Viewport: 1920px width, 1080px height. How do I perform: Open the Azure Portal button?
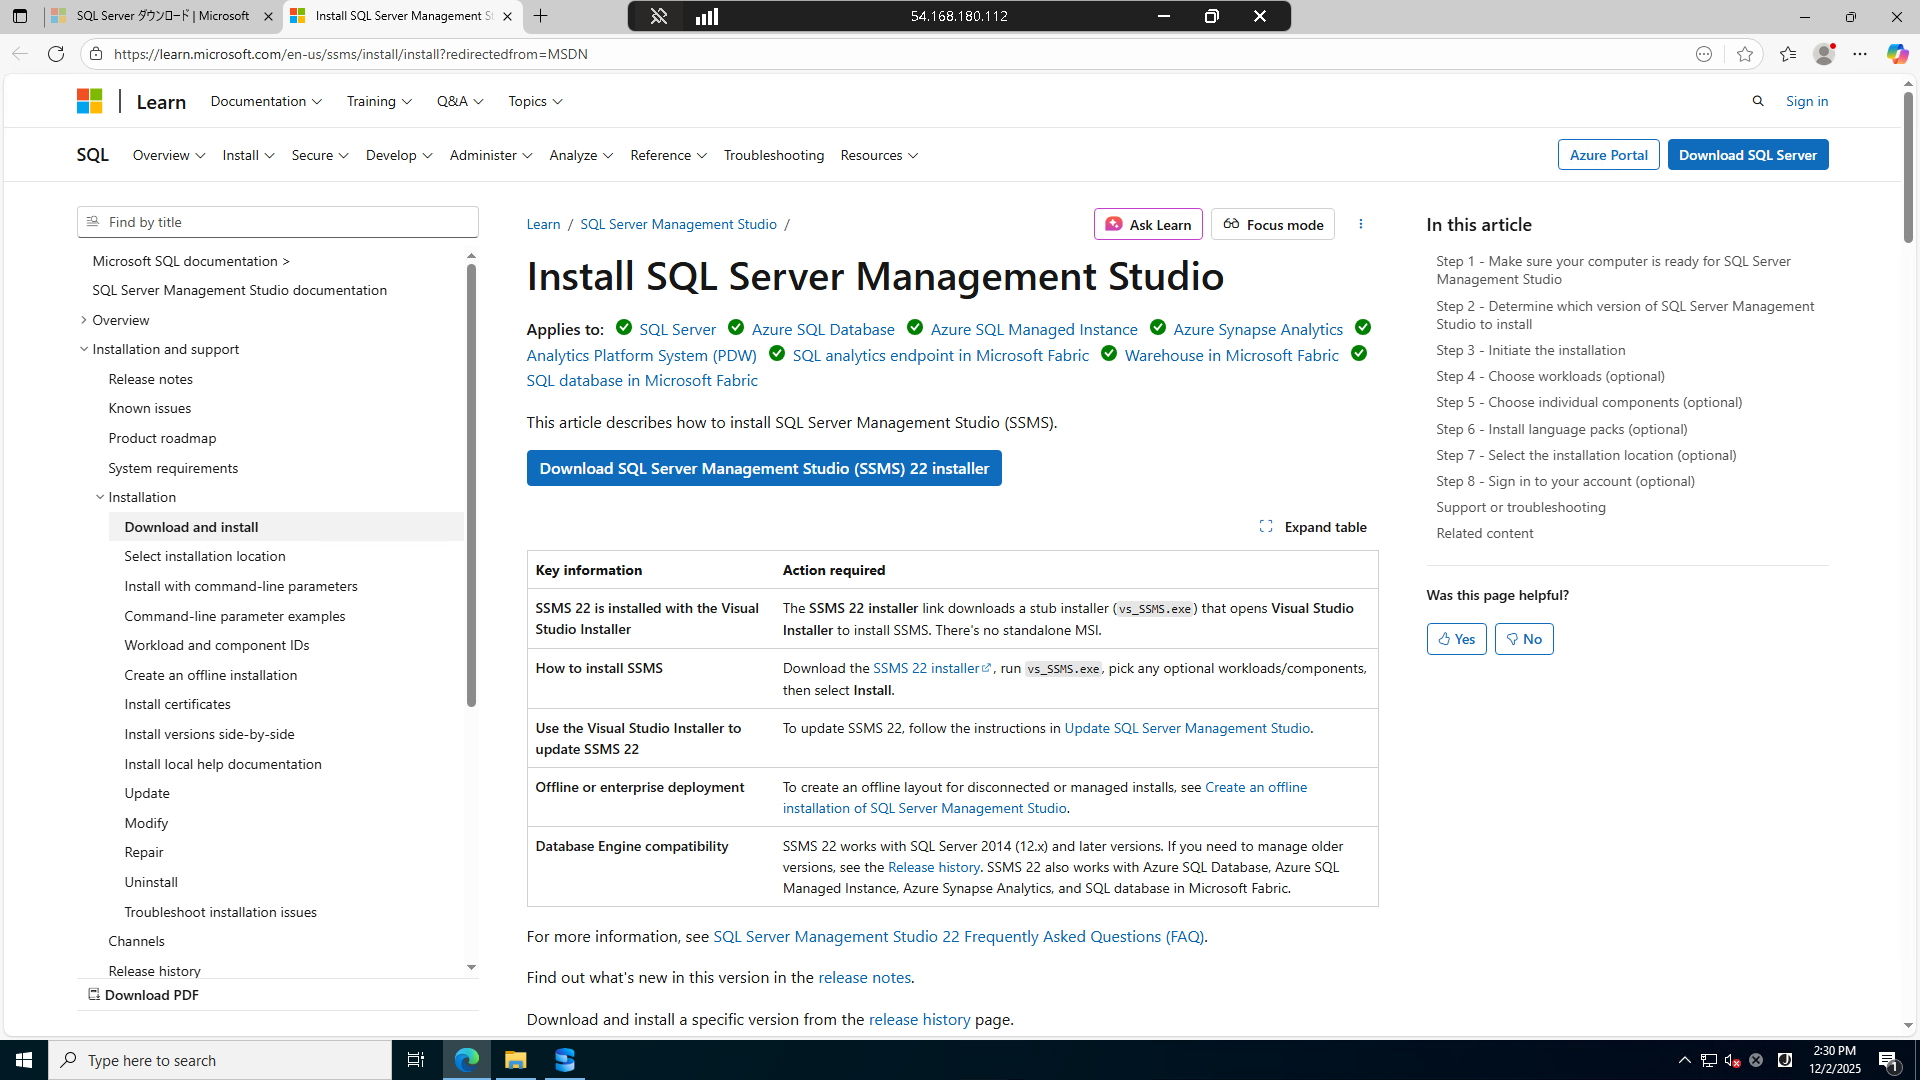tap(1607, 155)
